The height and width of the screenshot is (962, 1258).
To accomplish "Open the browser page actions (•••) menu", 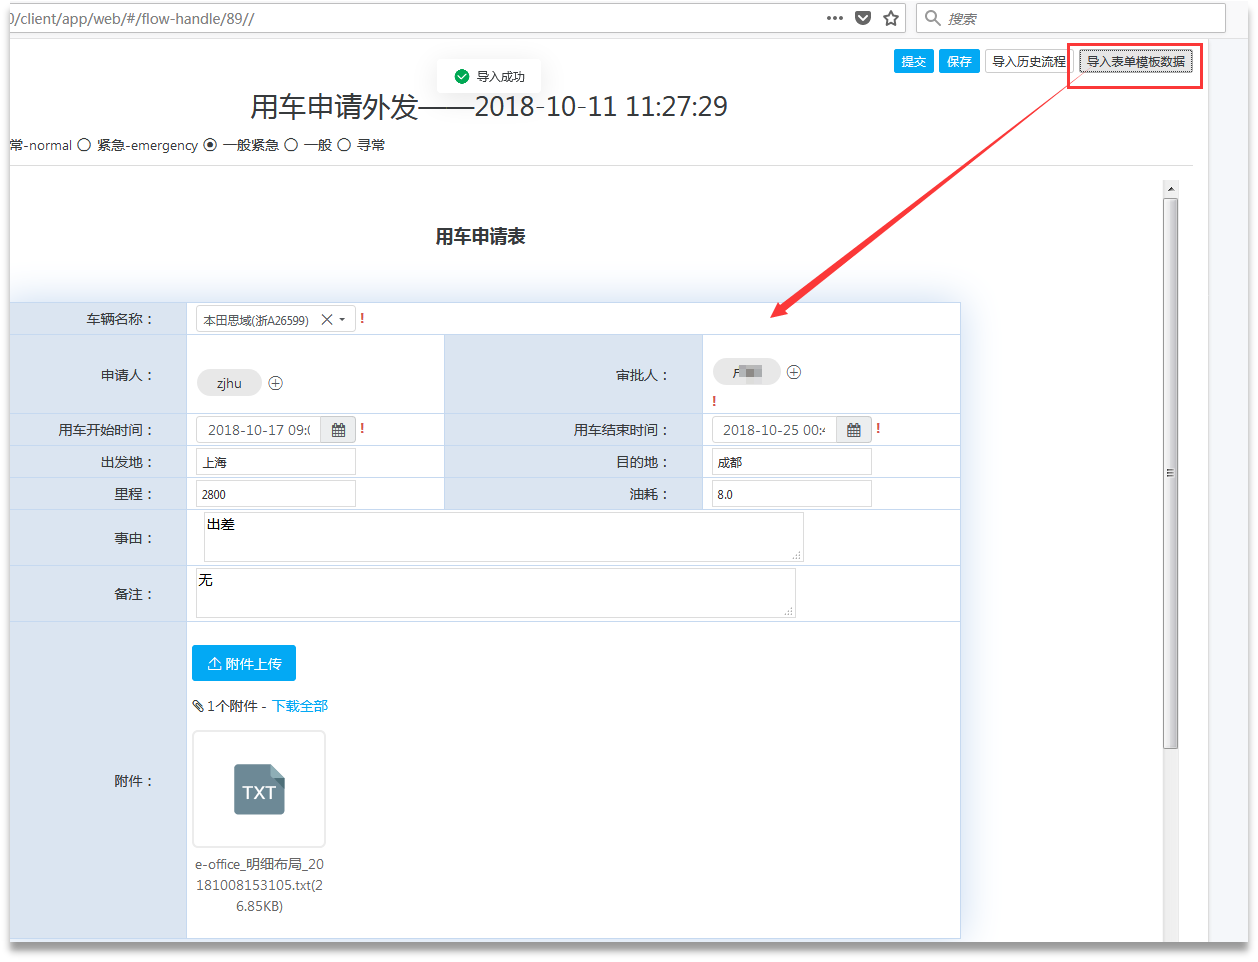I will click(835, 18).
